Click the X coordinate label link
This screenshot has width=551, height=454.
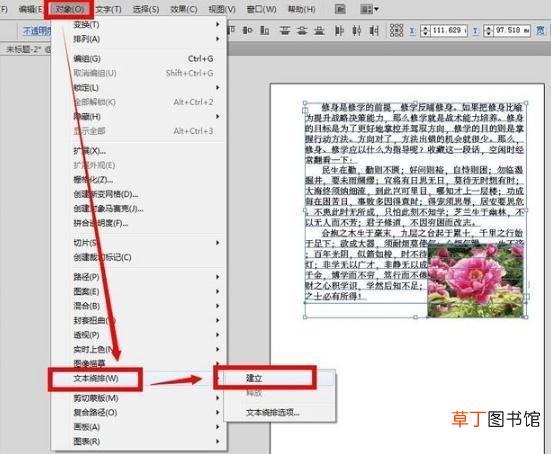tap(412, 31)
